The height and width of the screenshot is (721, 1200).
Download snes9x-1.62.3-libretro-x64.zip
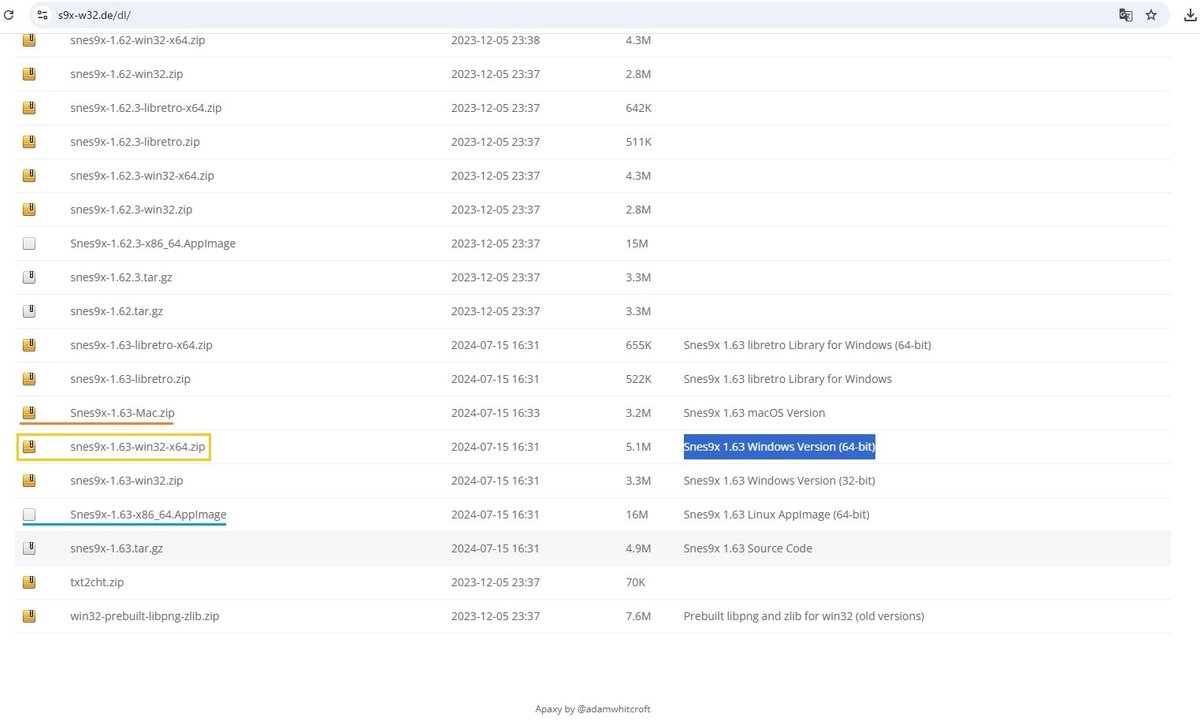tap(146, 108)
